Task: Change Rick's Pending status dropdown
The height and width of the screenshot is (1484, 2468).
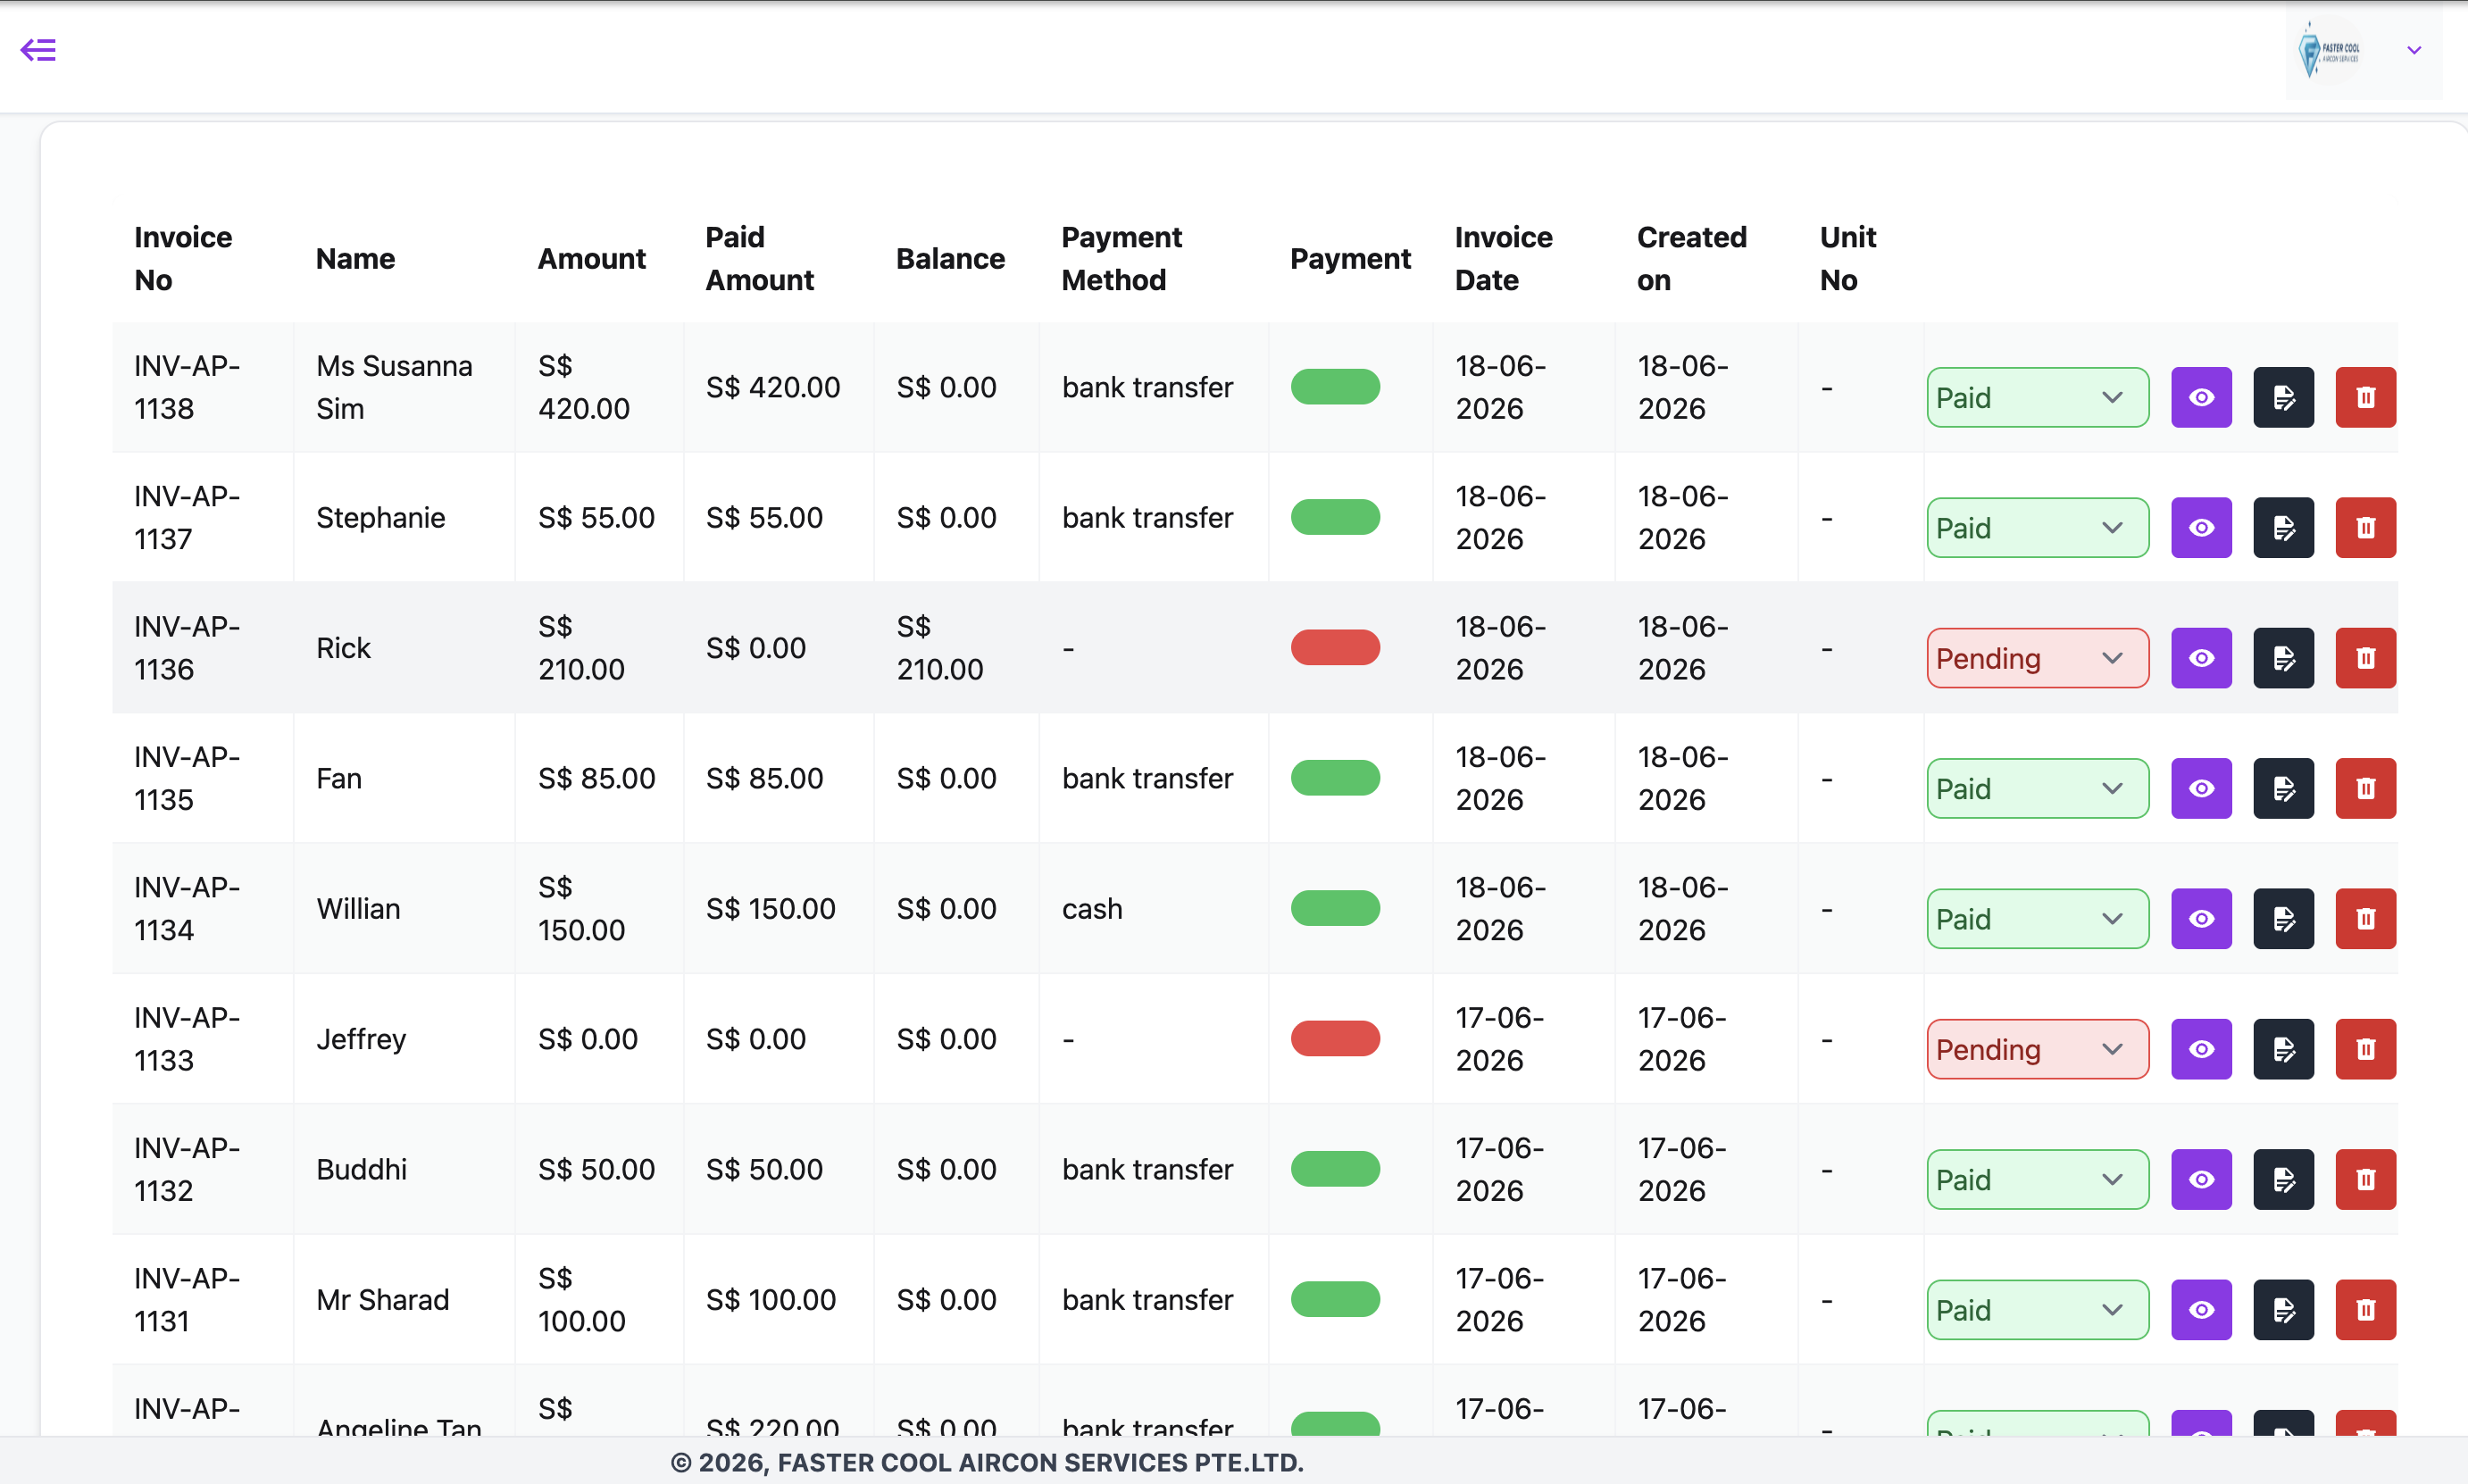Action: tap(2037, 658)
